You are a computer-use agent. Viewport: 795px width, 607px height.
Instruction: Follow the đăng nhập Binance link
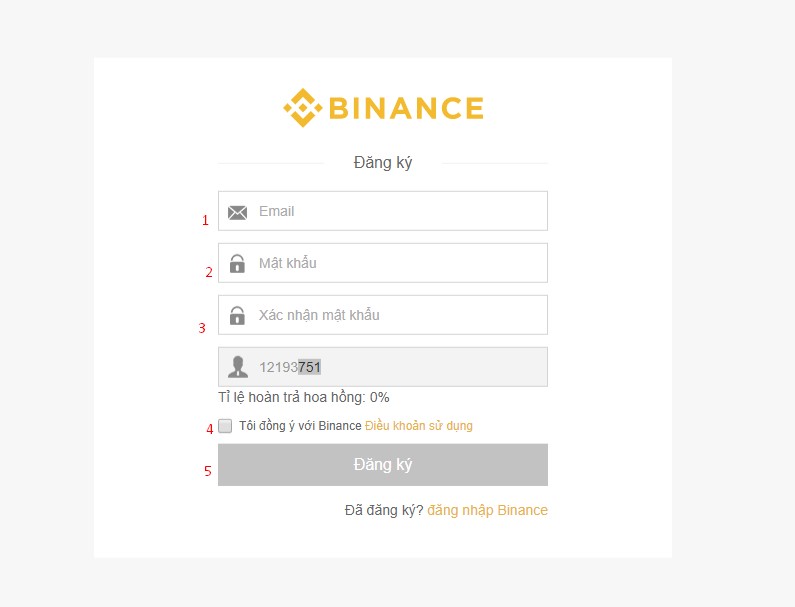tap(487, 510)
